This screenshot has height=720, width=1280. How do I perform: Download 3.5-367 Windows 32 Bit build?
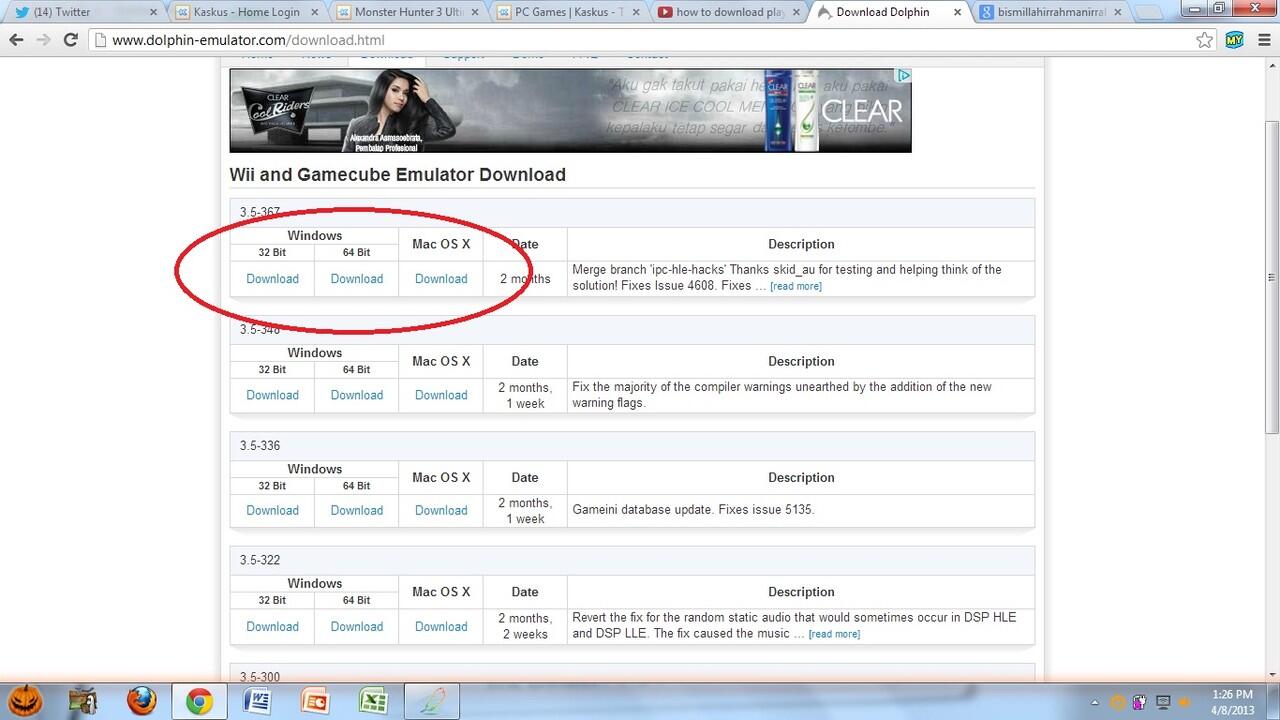272,279
